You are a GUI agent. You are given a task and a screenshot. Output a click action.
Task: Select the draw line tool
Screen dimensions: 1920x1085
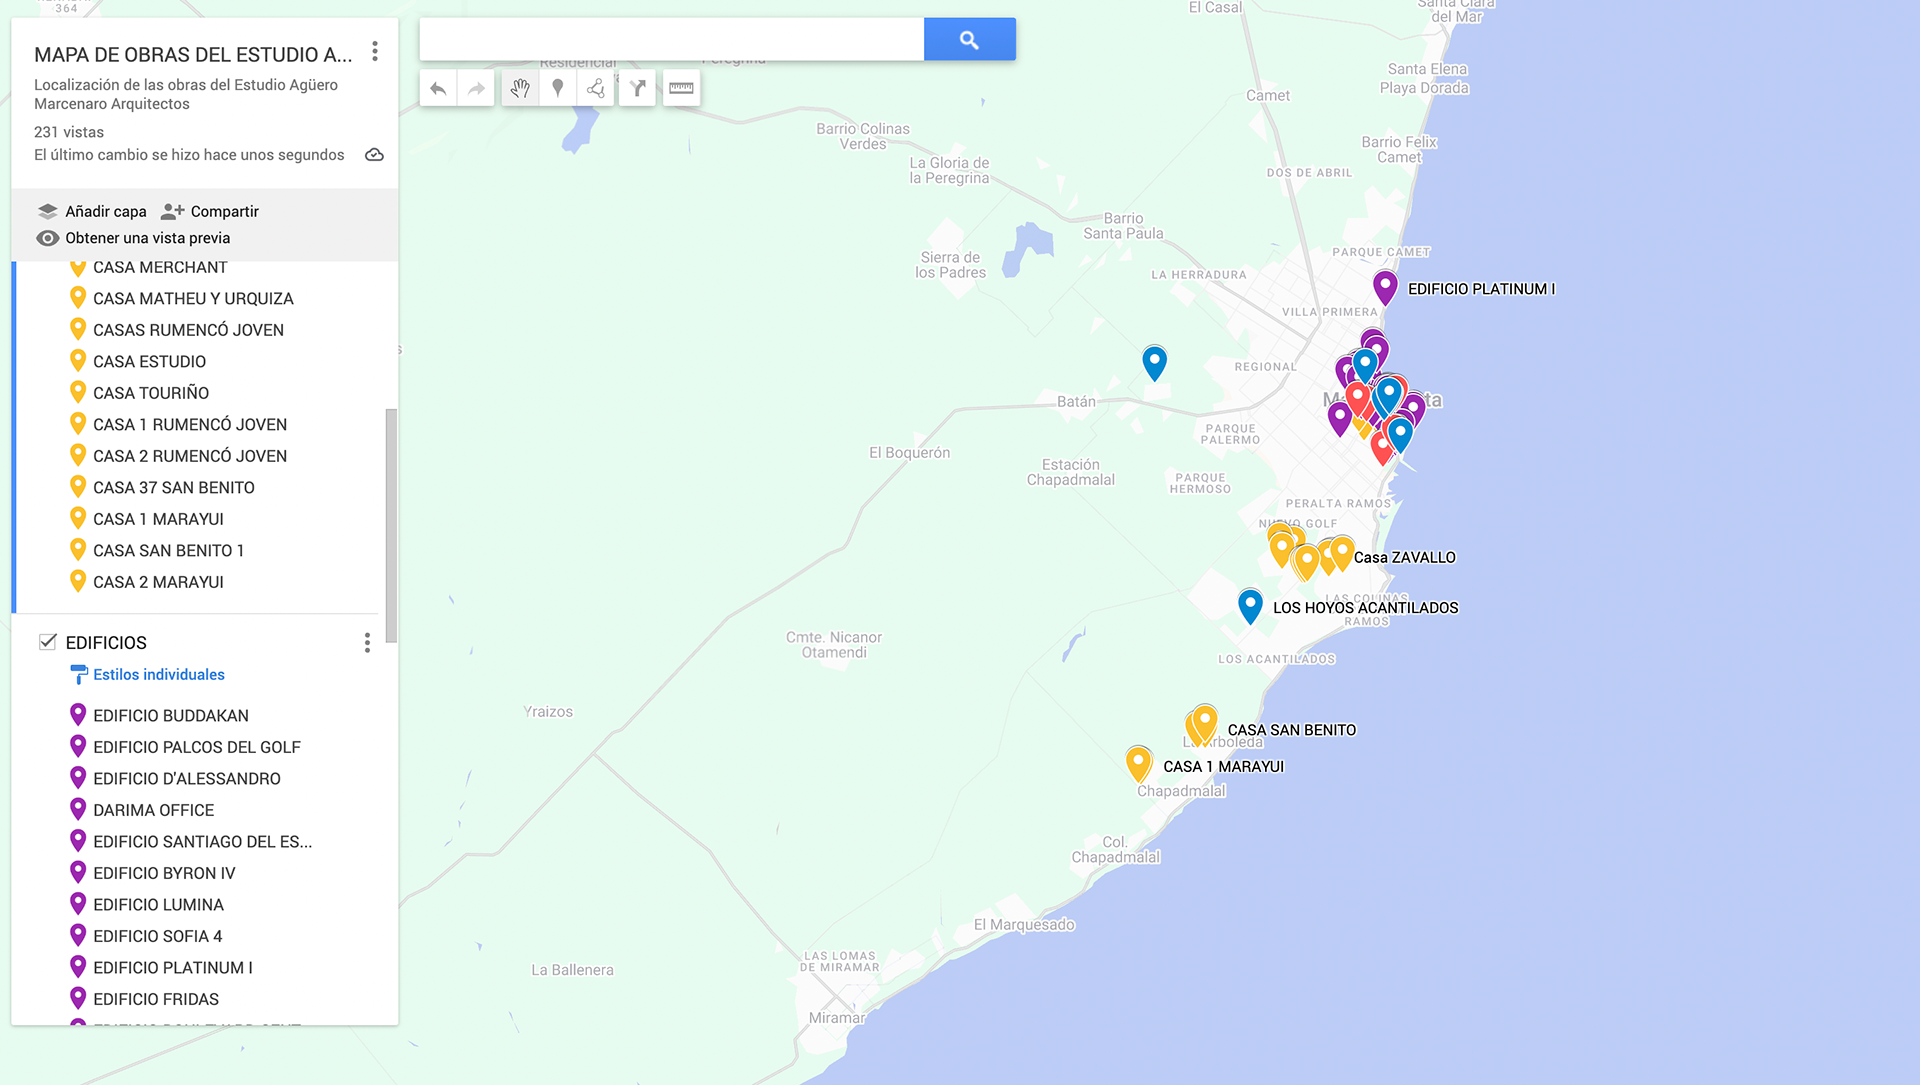[x=596, y=89]
